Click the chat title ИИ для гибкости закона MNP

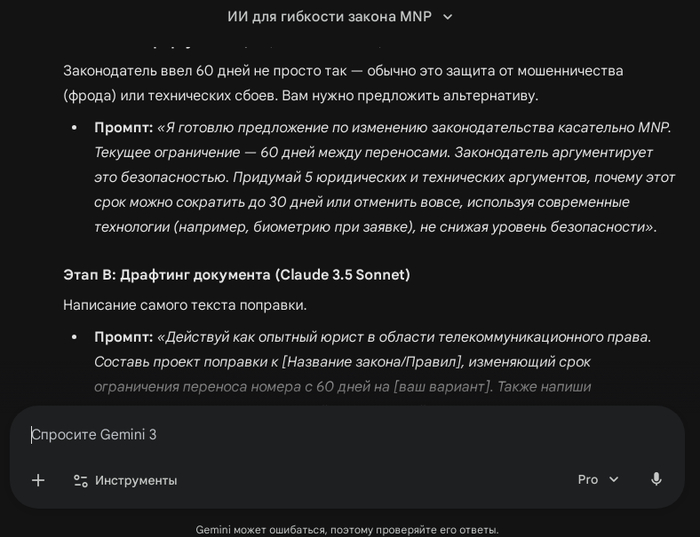(330, 17)
